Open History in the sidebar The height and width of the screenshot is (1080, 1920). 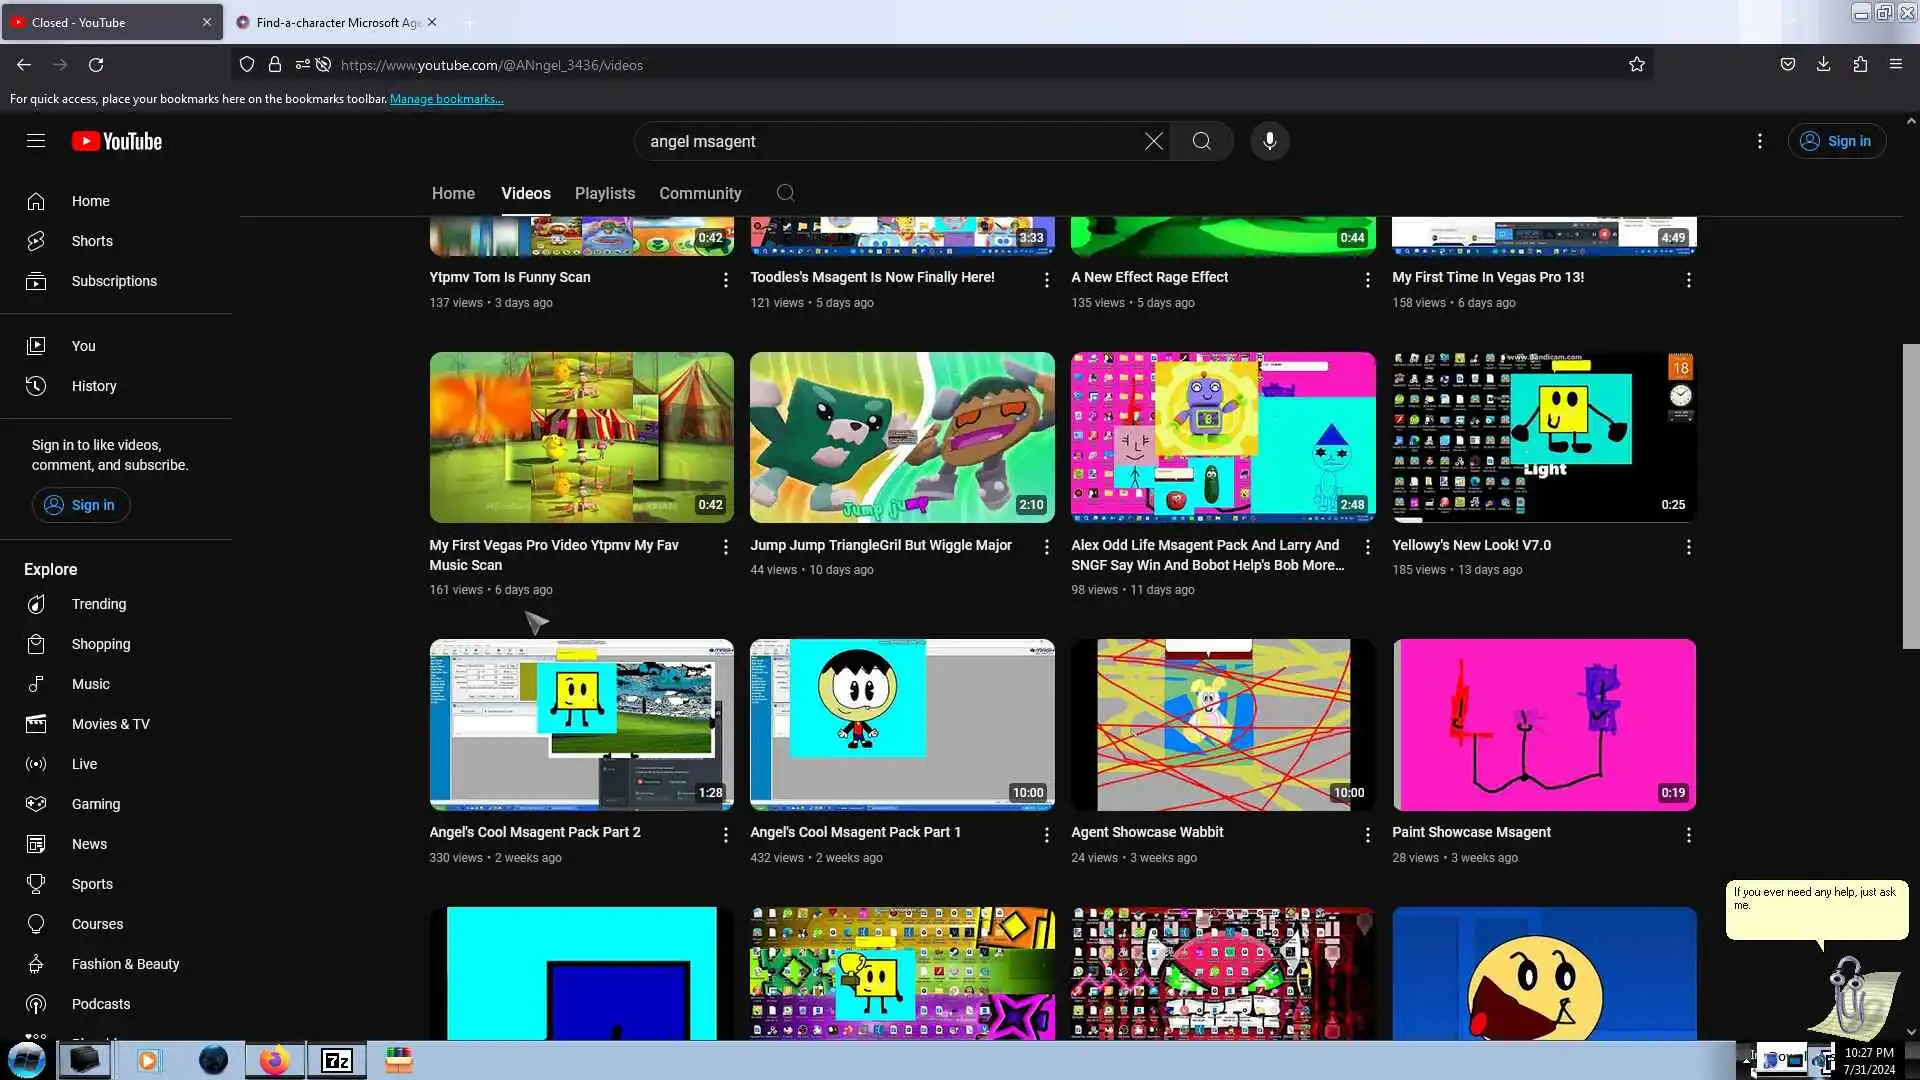coord(93,386)
